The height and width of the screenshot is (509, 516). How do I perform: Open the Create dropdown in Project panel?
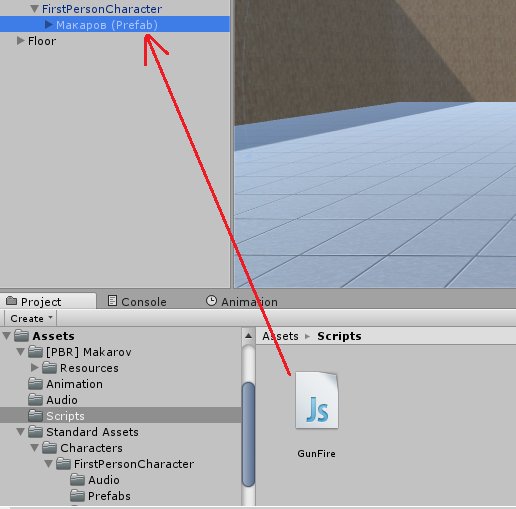[x=30, y=318]
